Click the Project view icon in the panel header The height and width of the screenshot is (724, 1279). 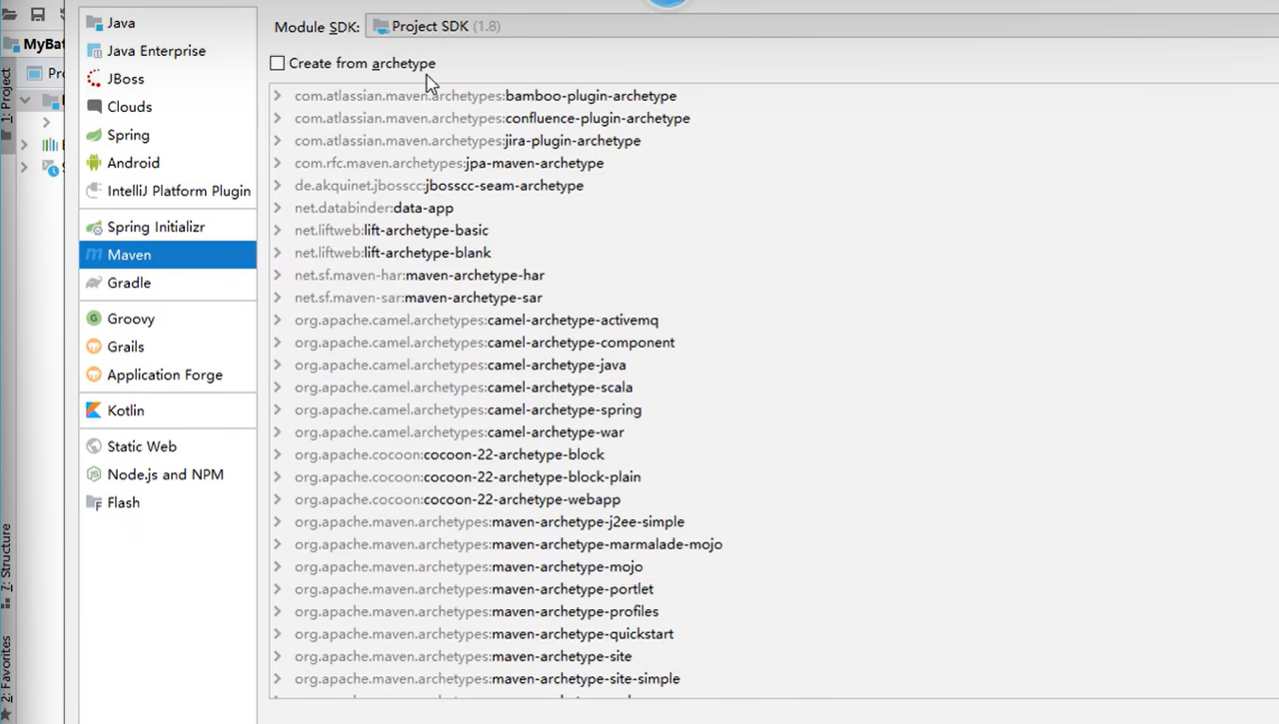[35, 73]
